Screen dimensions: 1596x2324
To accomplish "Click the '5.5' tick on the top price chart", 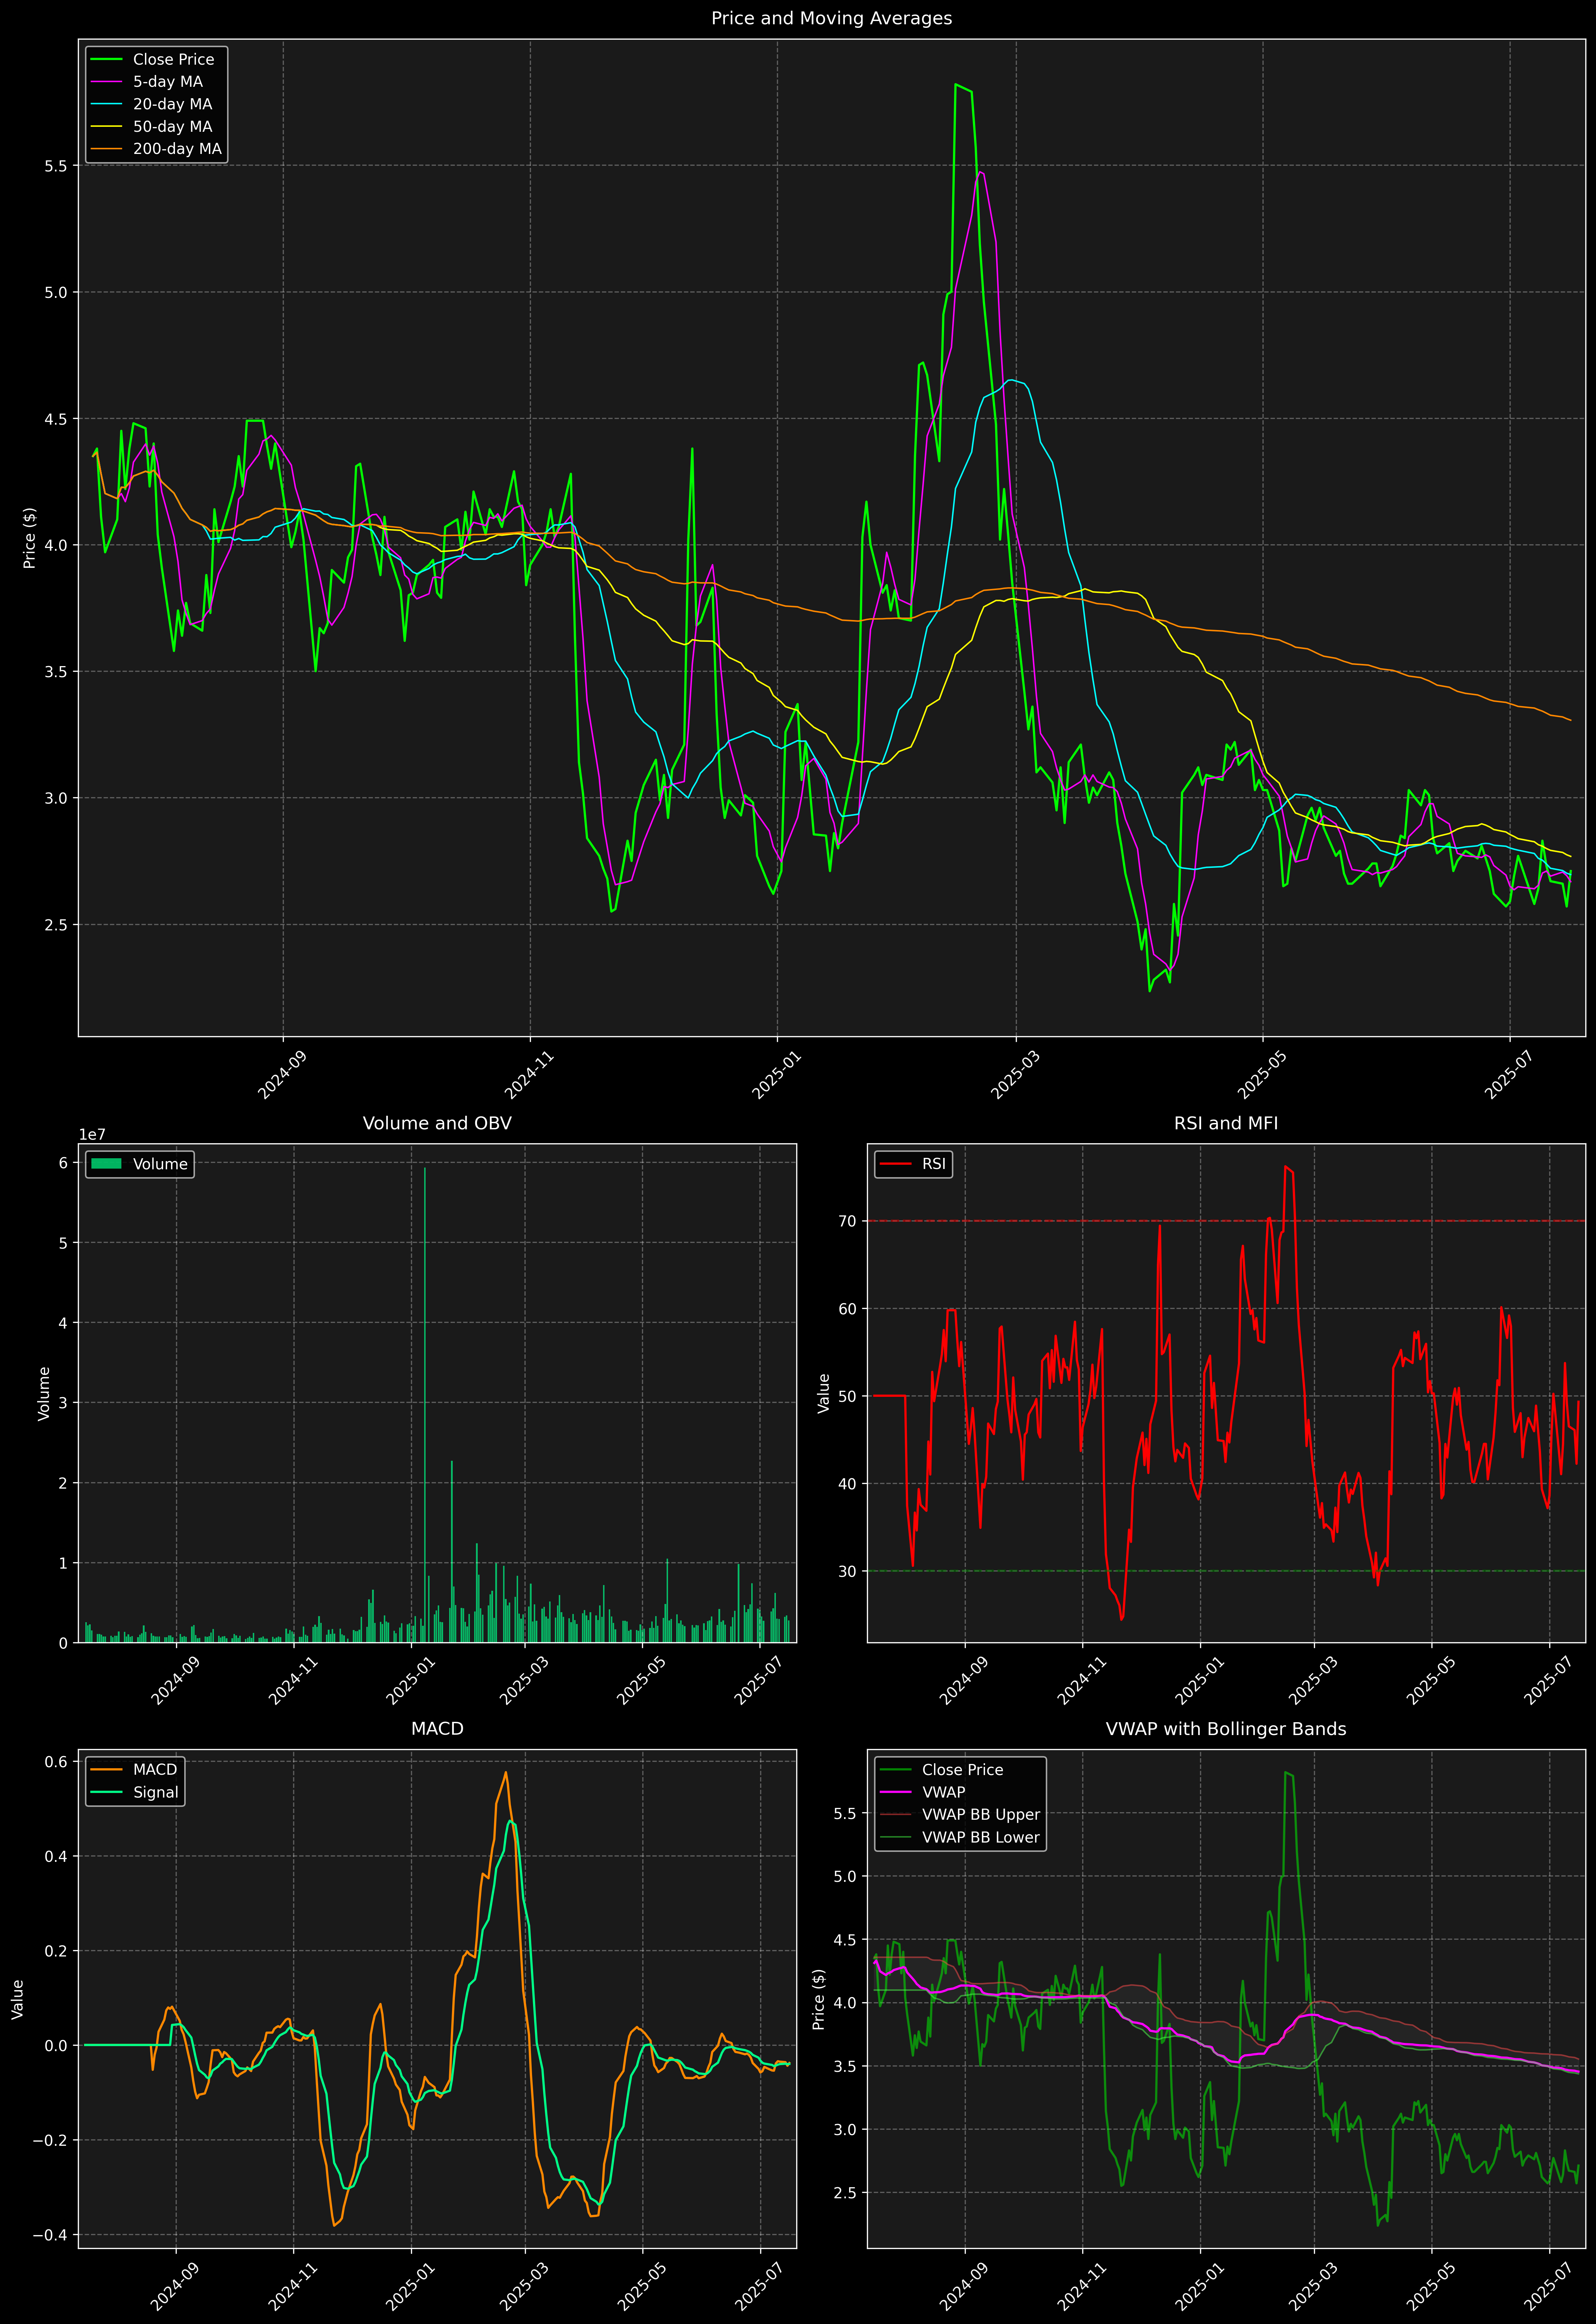I will tap(56, 166).
